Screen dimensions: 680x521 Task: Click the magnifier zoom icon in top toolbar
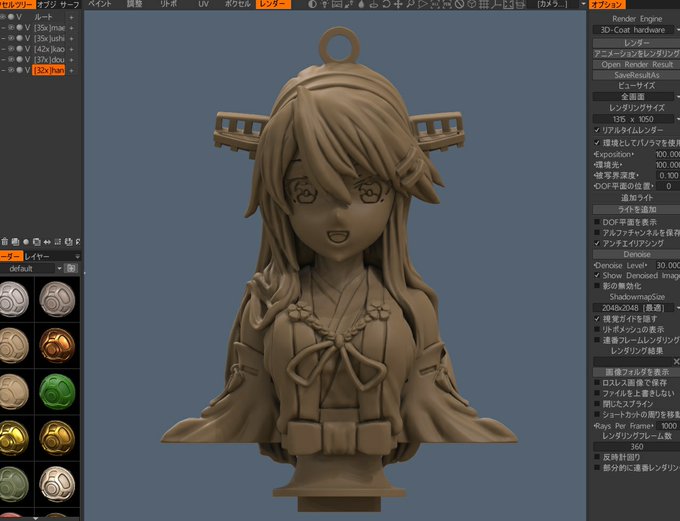coord(410,4)
